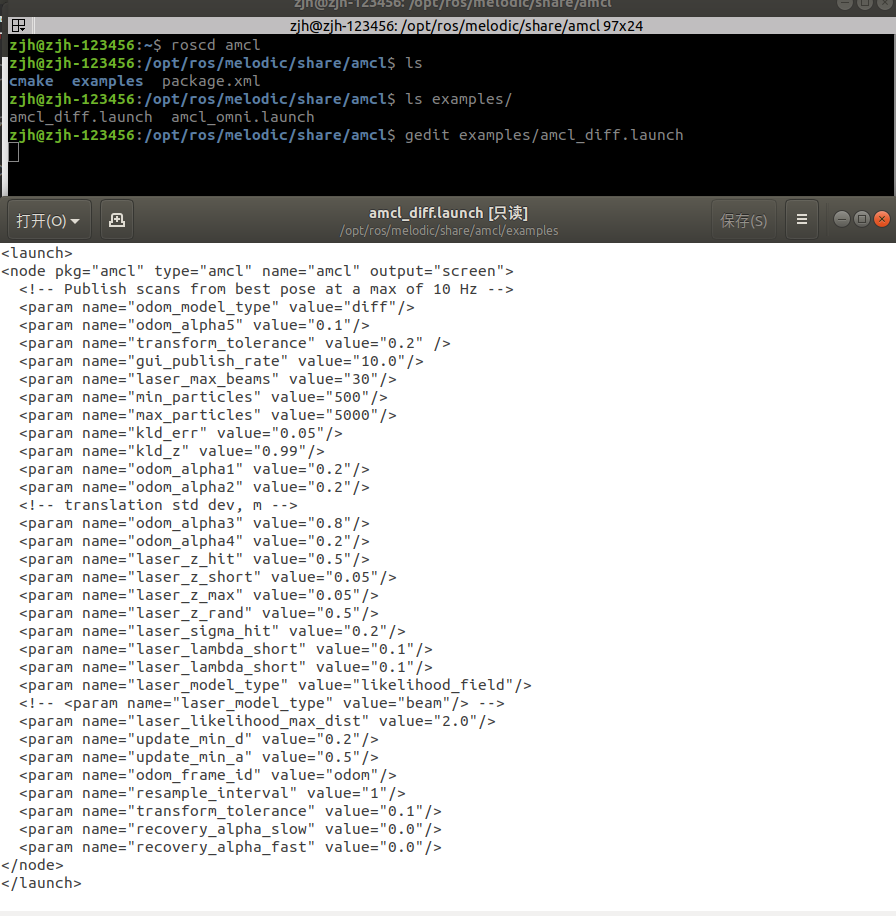This screenshot has height=916, width=896.
Task: Click the recovery_alpha_fast param line
Action: pos(230,848)
